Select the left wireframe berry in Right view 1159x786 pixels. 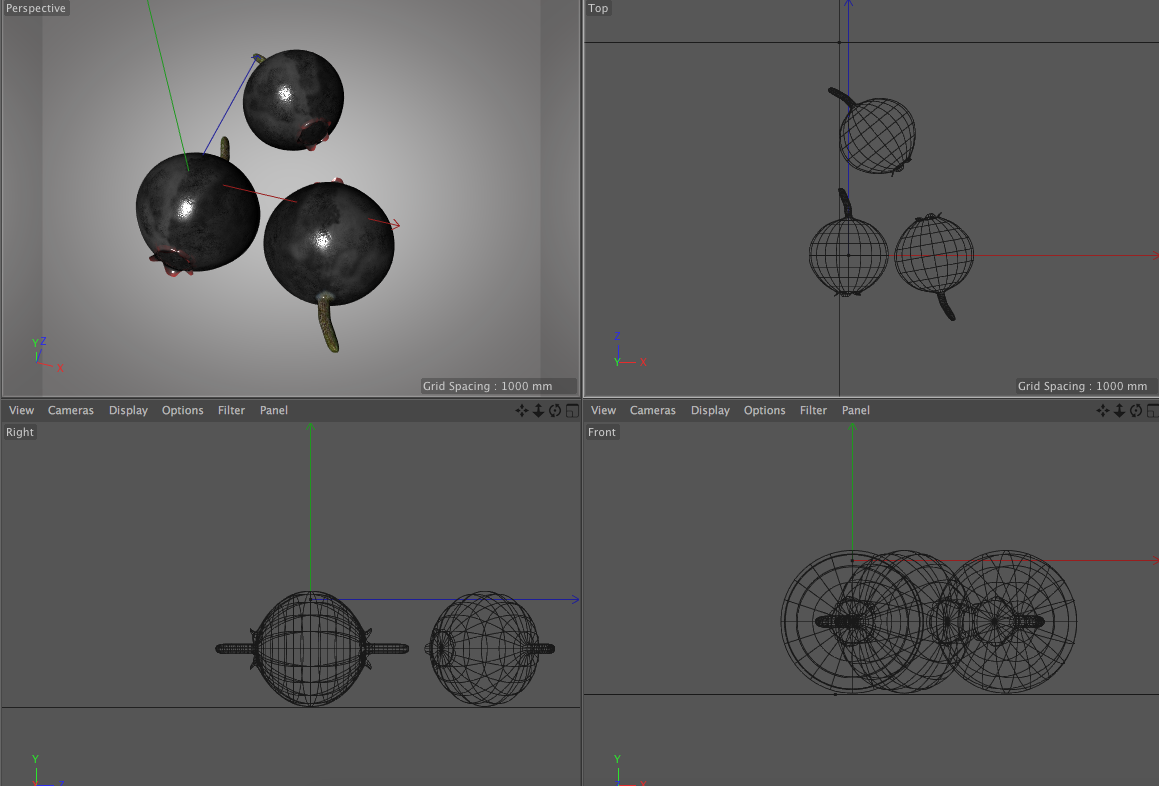pyautogui.click(x=310, y=648)
